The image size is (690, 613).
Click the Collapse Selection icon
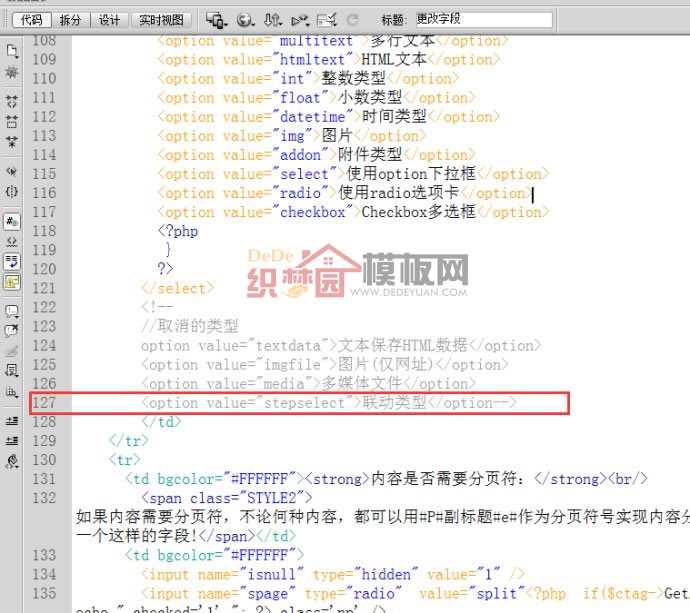point(12,121)
